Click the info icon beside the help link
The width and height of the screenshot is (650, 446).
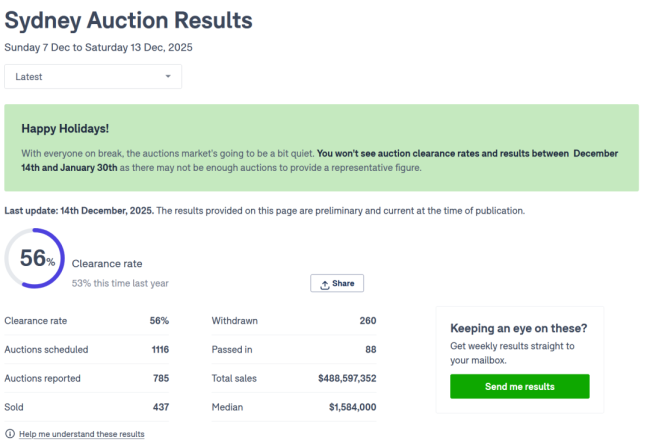coord(10,434)
